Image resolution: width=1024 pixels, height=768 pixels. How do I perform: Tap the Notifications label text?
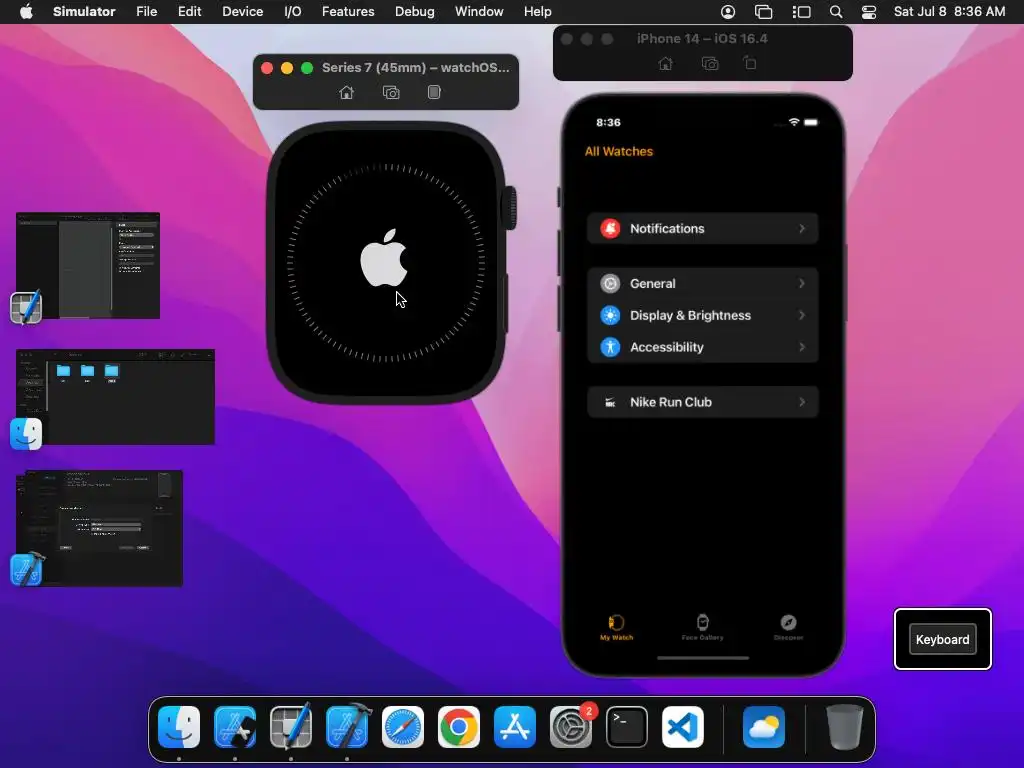667,229
